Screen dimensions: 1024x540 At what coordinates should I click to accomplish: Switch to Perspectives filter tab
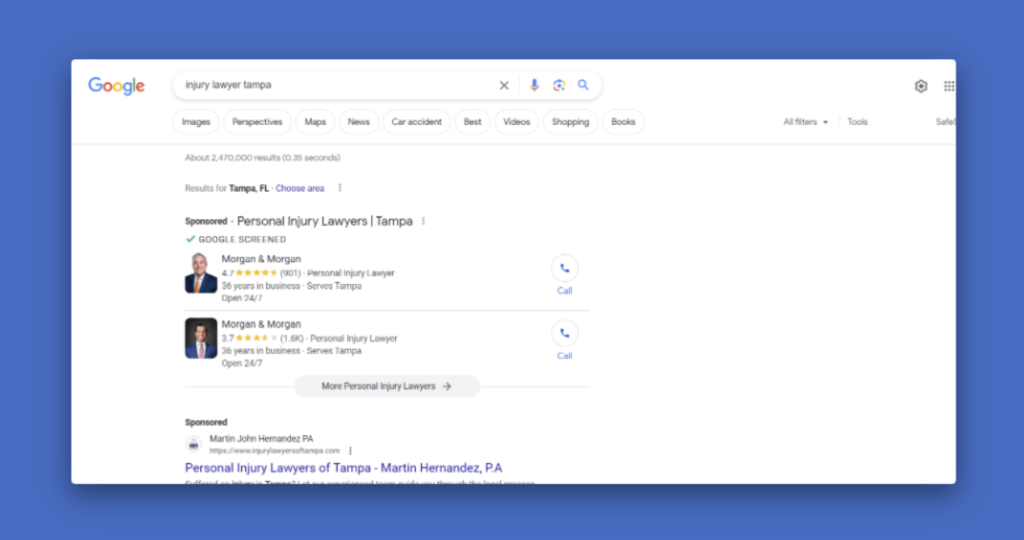(x=257, y=122)
